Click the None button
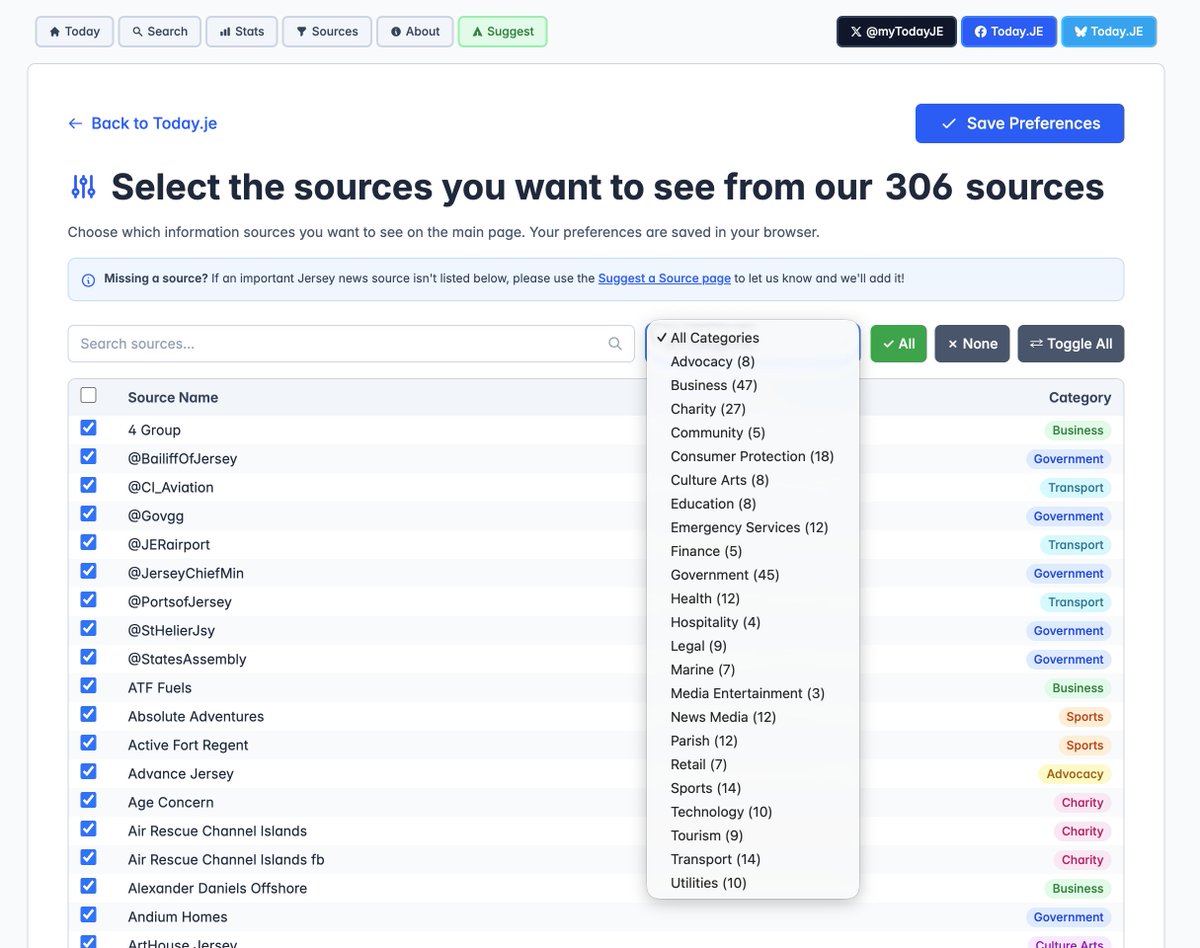The image size is (1200, 948). [972, 343]
